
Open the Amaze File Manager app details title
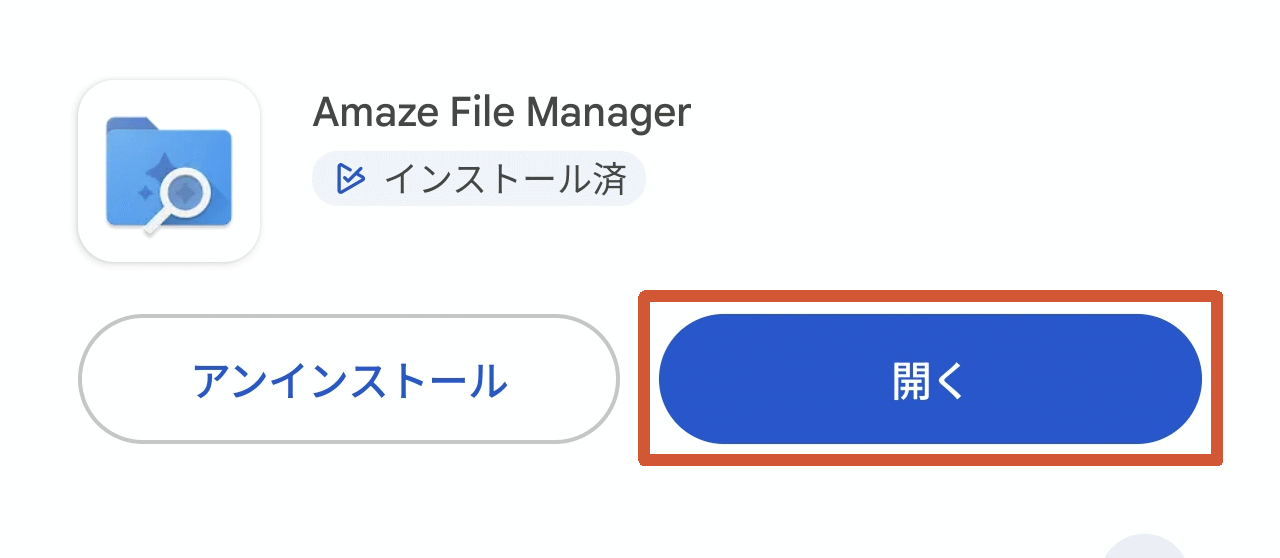[x=501, y=112]
